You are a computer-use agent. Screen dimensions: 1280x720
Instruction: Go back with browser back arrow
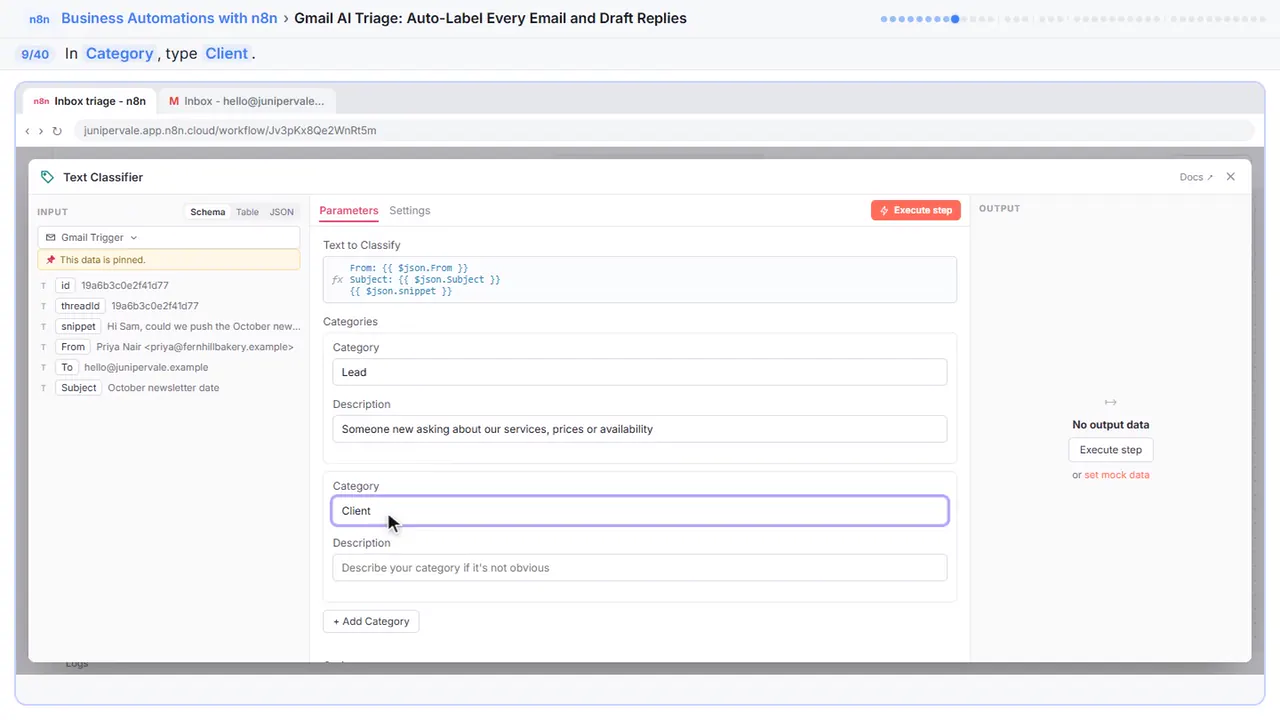pos(28,131)
